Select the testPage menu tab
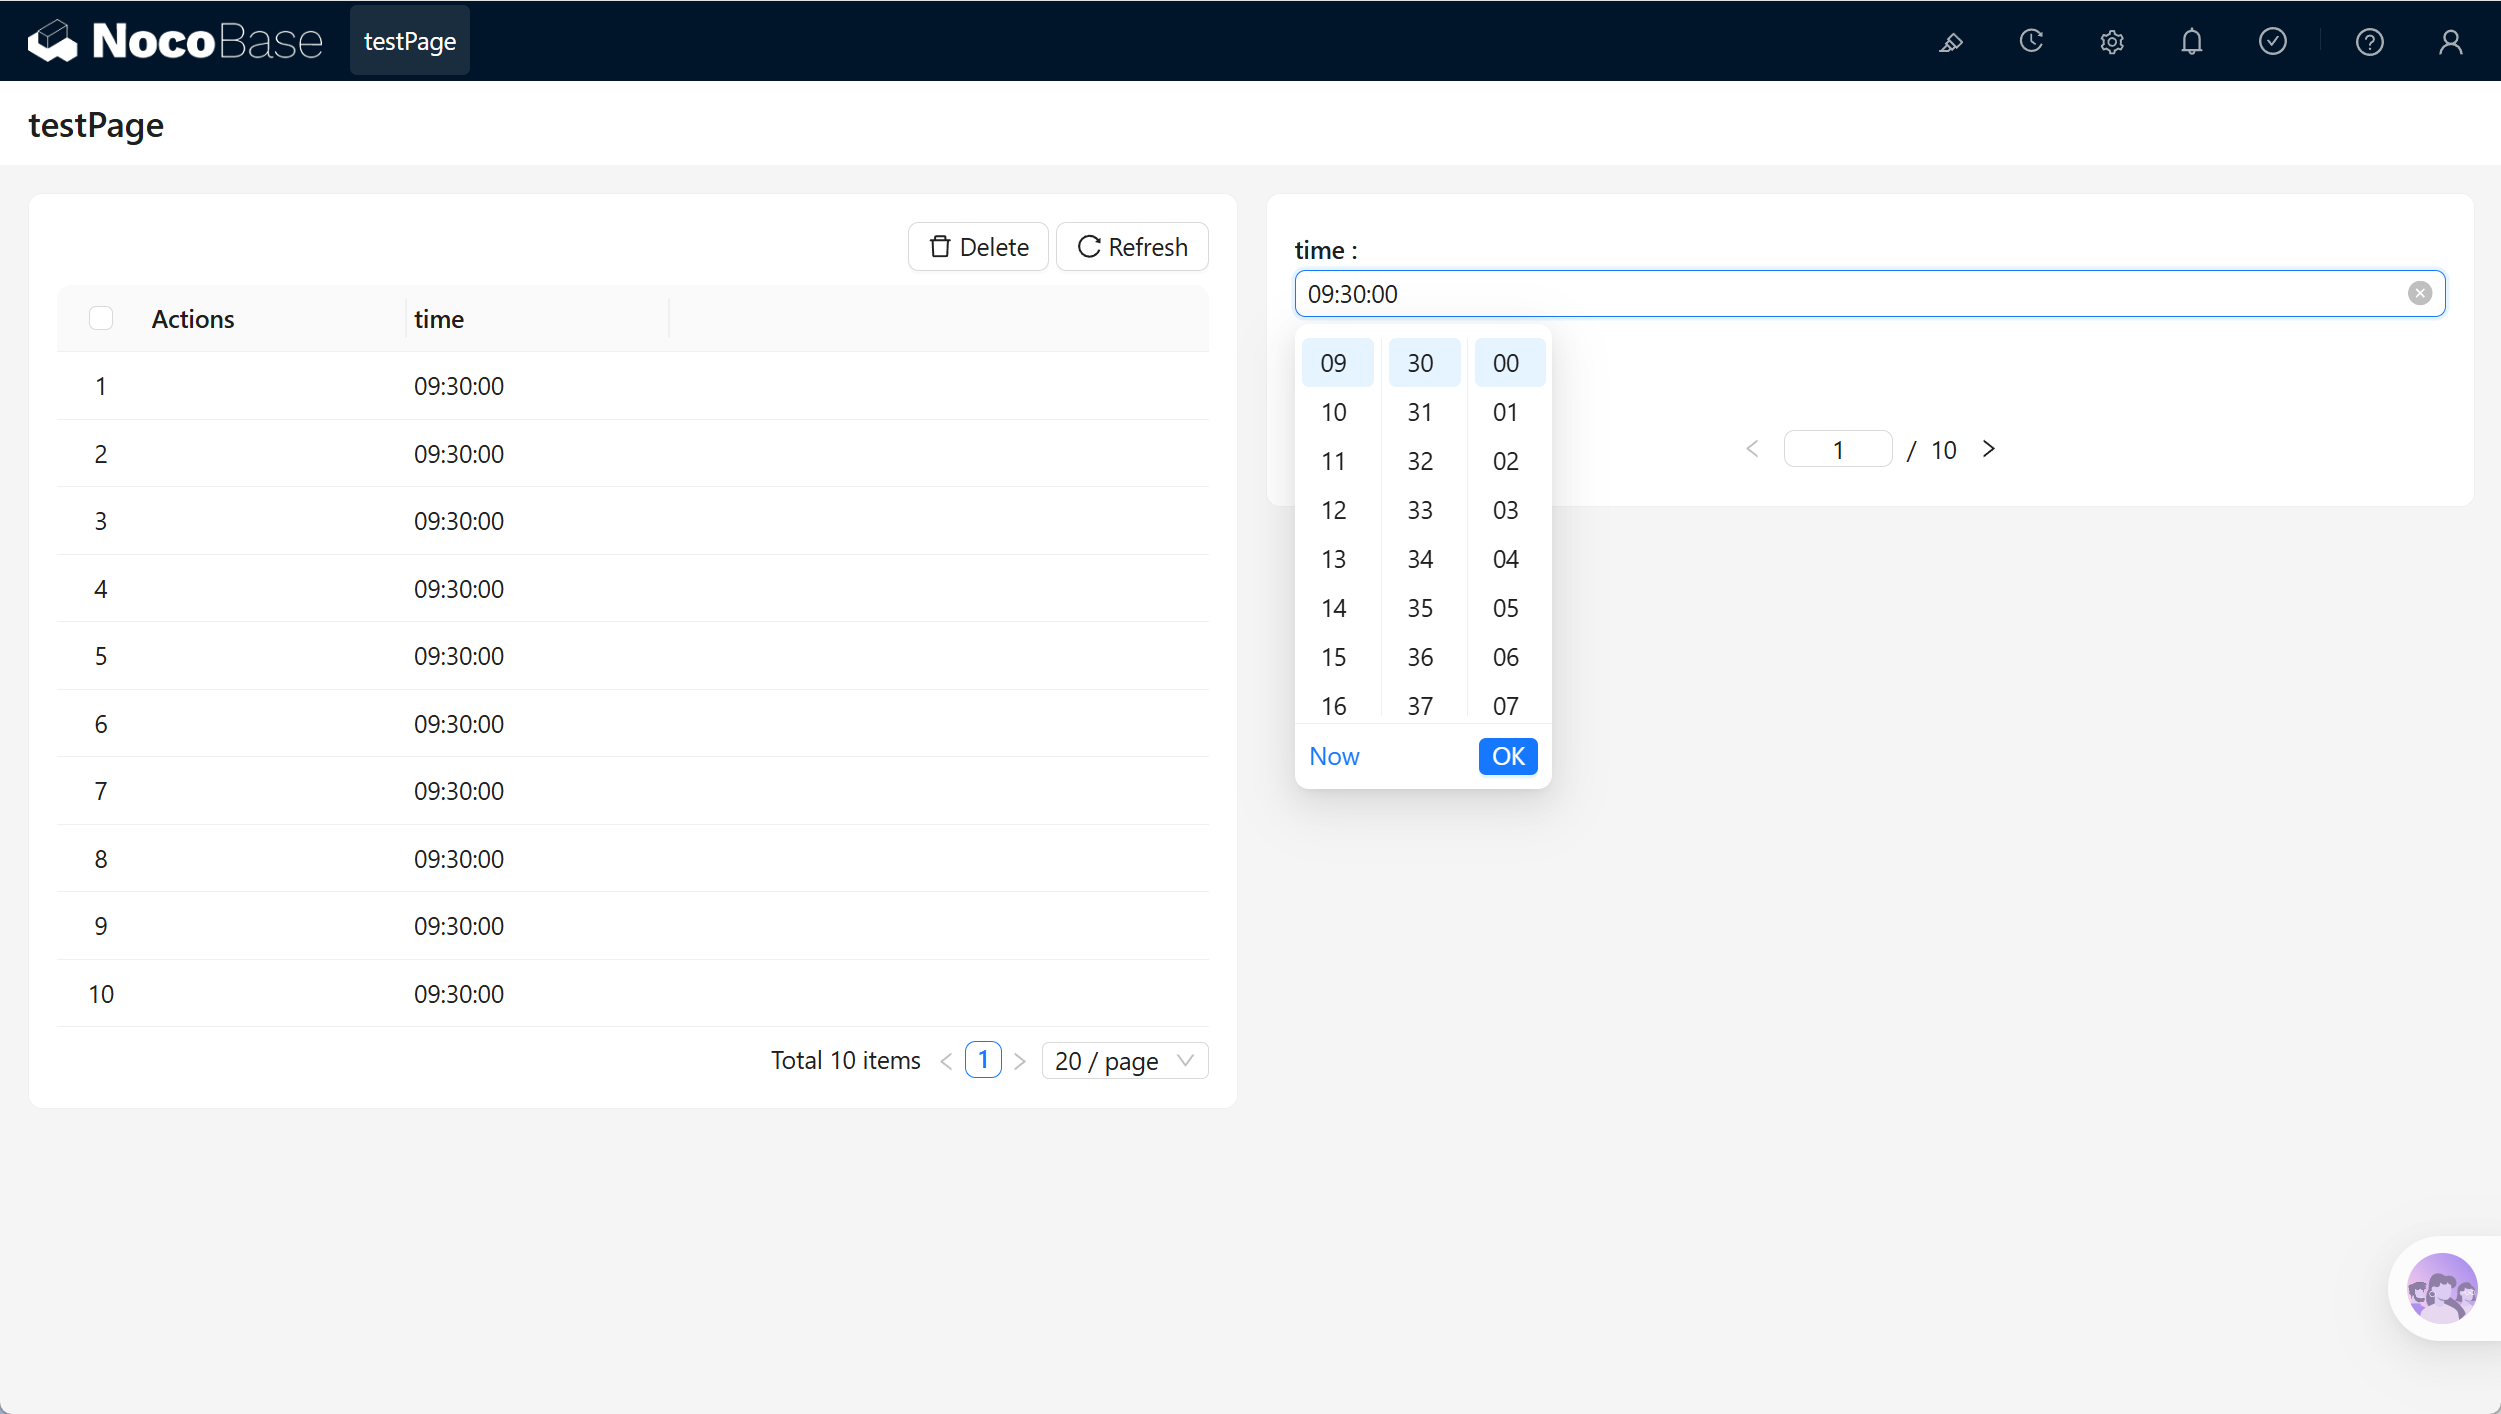 pyautogui.click(x=410, y=41)
